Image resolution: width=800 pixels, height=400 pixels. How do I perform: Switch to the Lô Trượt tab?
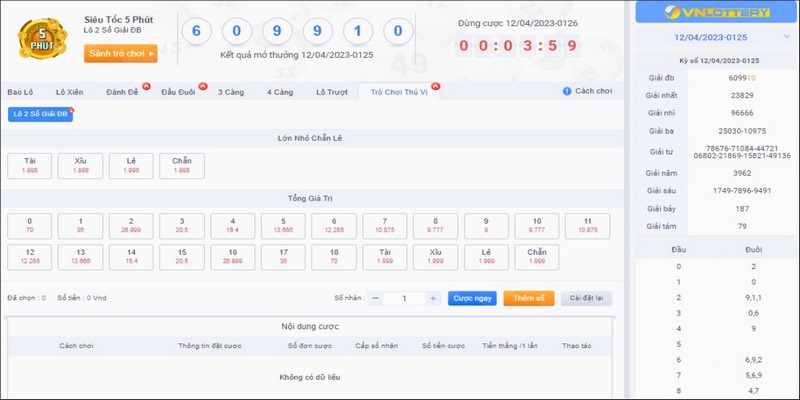coord(331,92)
